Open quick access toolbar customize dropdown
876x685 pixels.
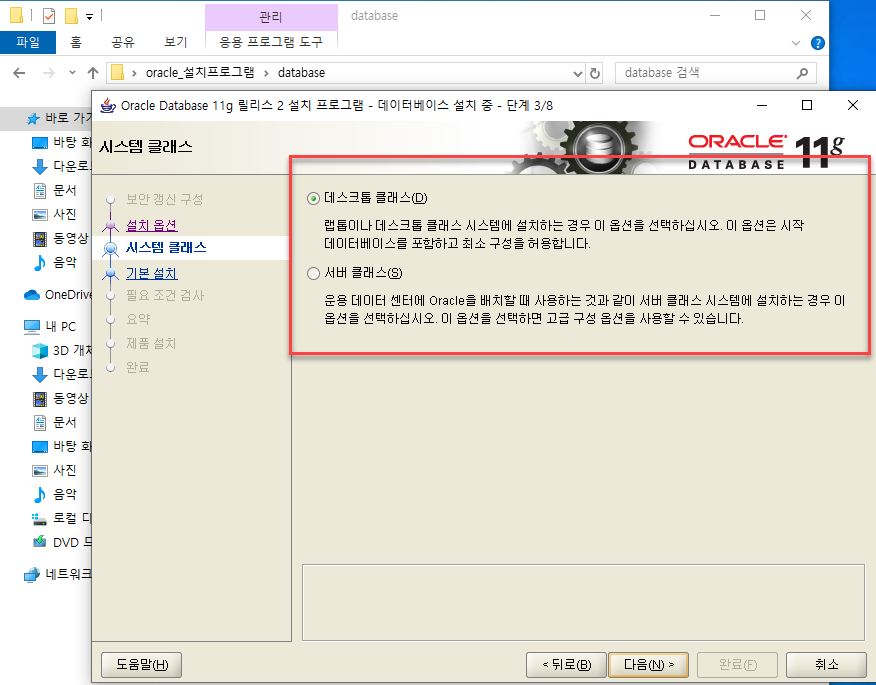tap(89, 17)
